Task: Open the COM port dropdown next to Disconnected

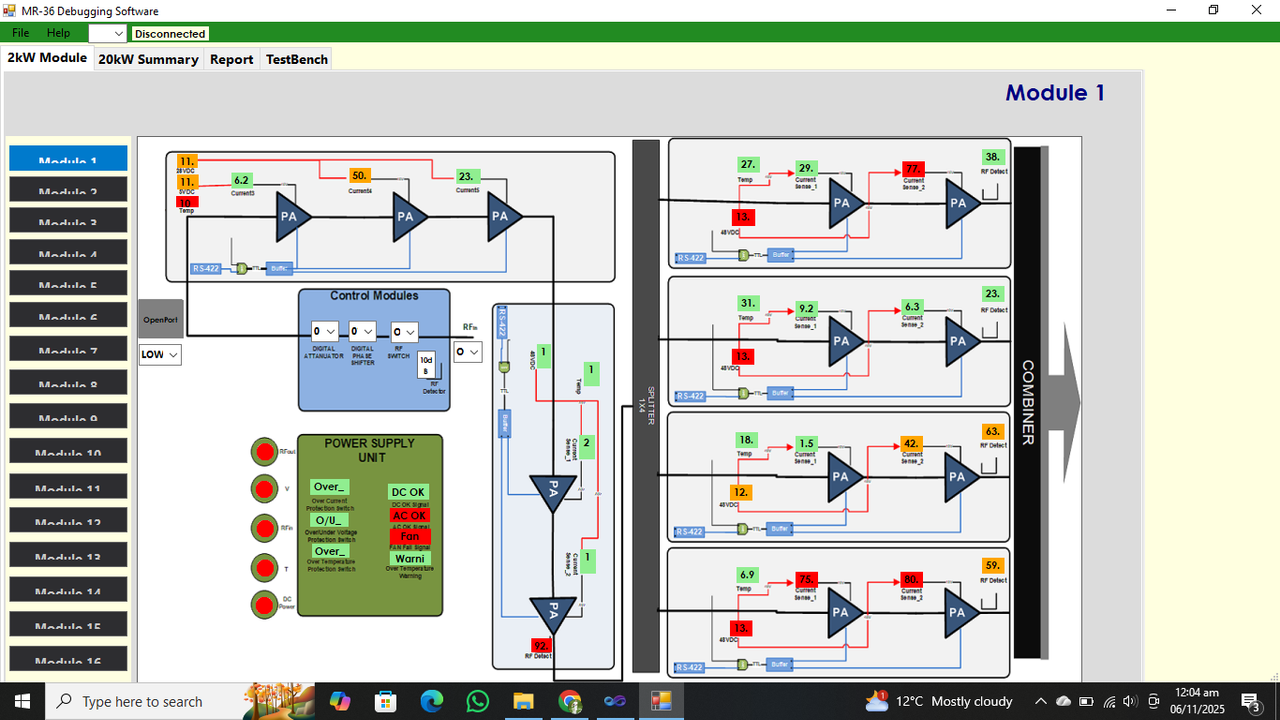Action: [107, 33]
